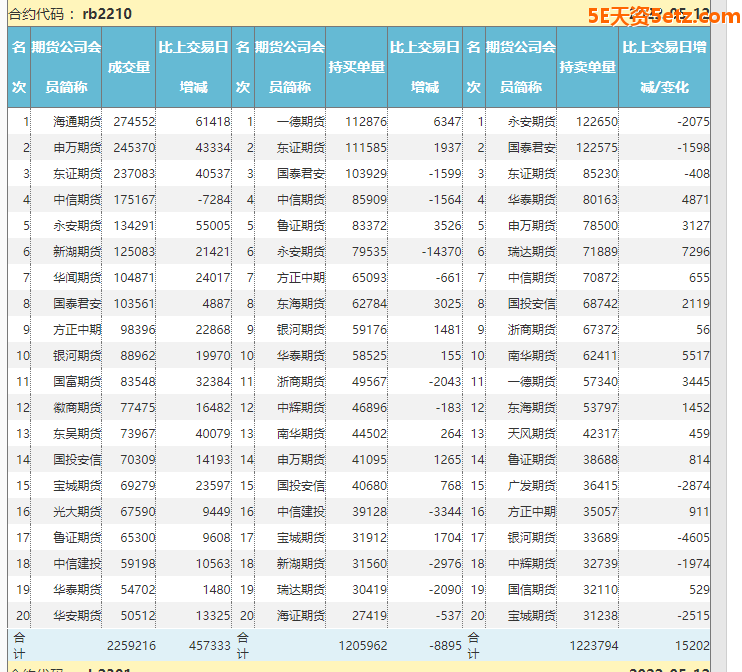
Task: Click long position value 111585
Action: (x=366, y=148)
